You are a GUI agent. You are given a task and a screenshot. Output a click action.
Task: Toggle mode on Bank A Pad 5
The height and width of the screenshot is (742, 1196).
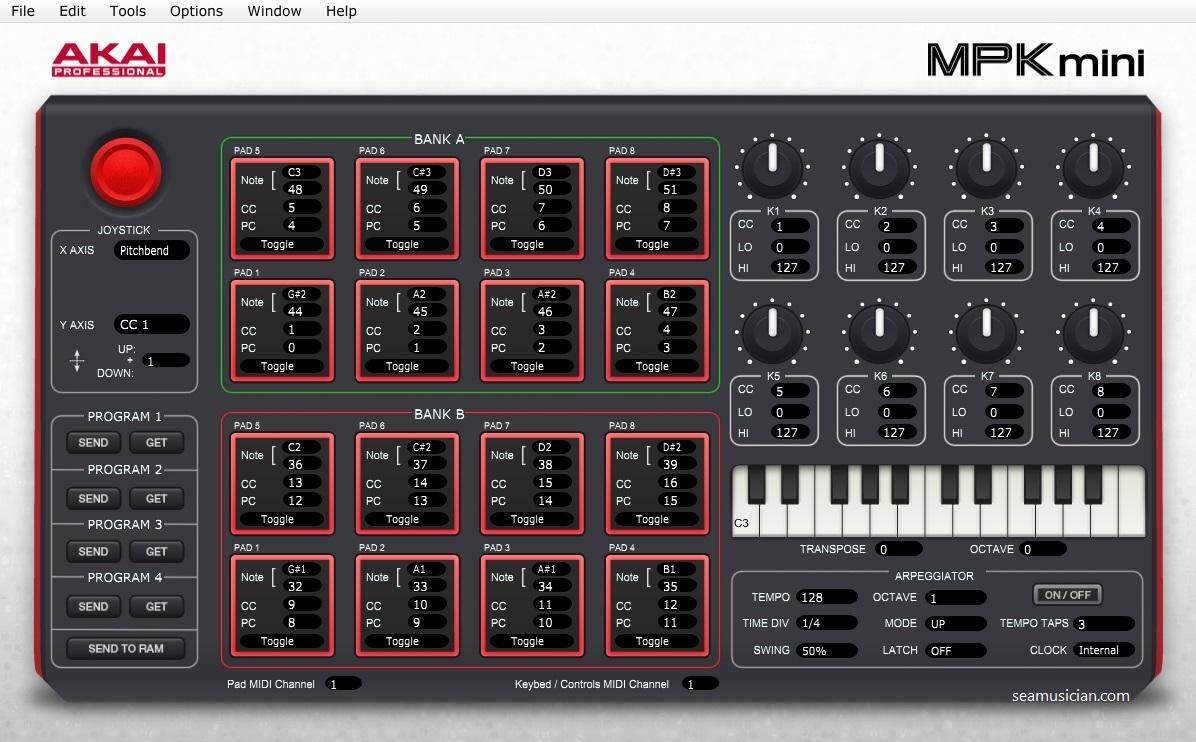click(x=277, y=244)
